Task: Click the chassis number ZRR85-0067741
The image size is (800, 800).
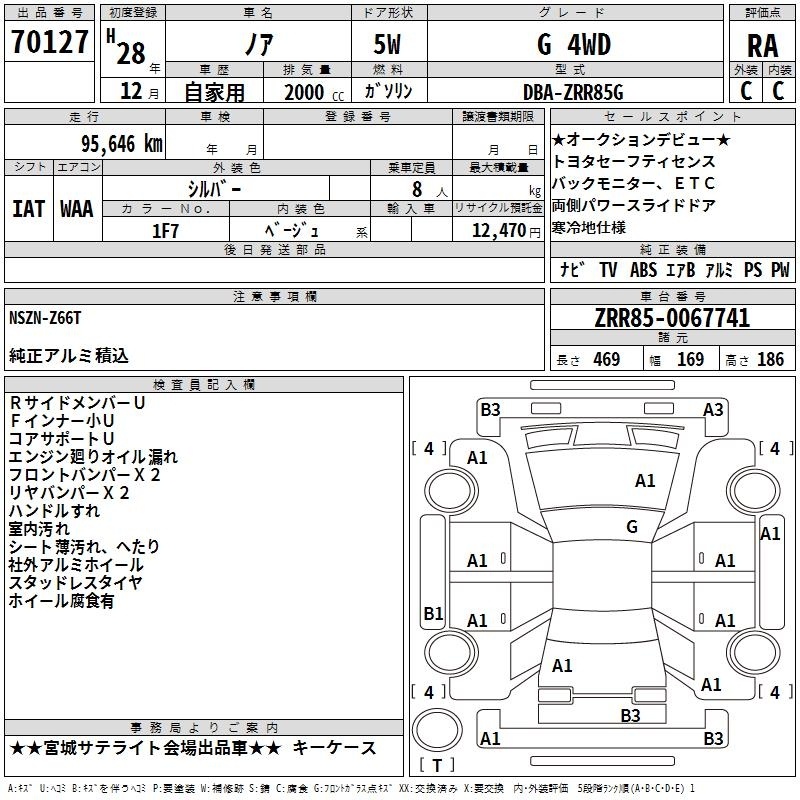Action: [672, 318]
